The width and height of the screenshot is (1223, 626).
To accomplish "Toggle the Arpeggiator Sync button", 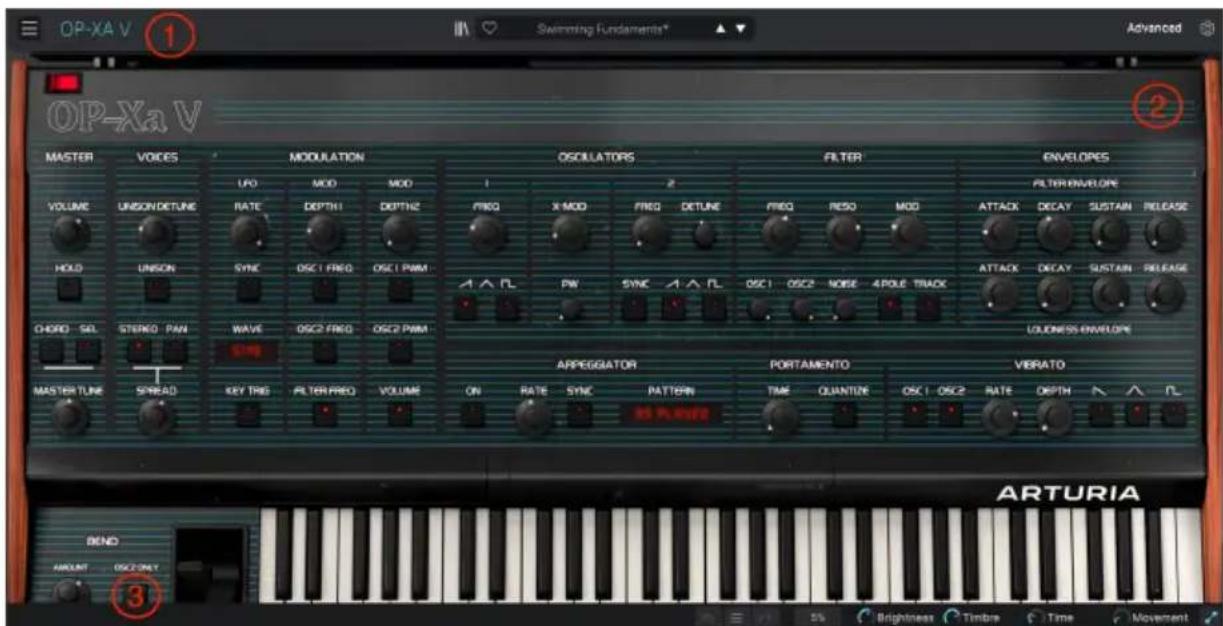I will click(x=580, y=415).
